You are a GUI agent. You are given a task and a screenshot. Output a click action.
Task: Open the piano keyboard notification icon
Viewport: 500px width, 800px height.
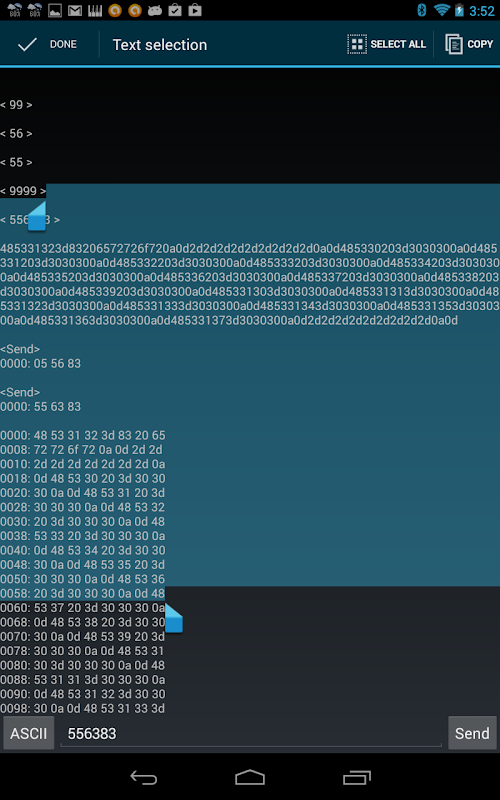tap(95, 10)
